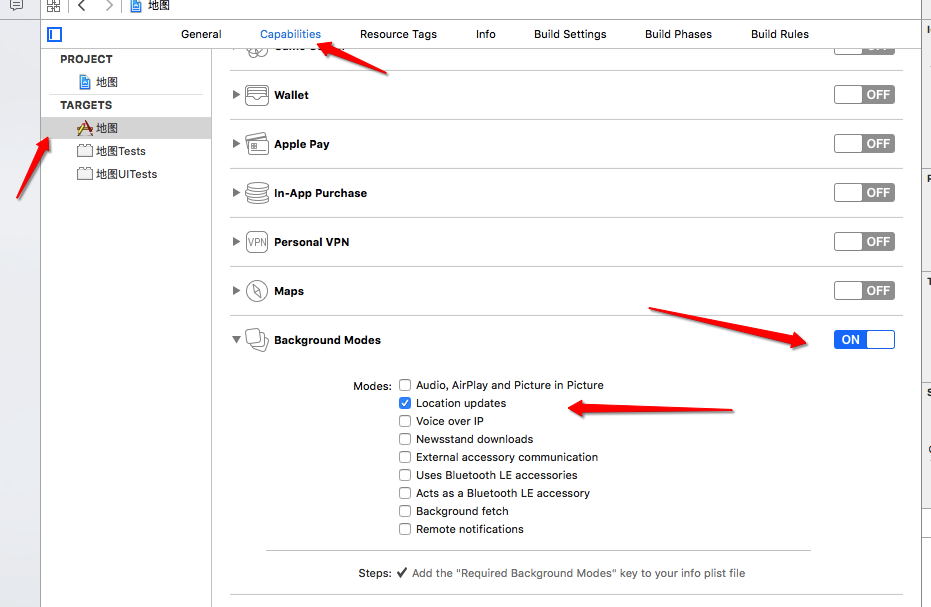
Task: Click the Apple Pay card icon
Action: tap(257, 144)
